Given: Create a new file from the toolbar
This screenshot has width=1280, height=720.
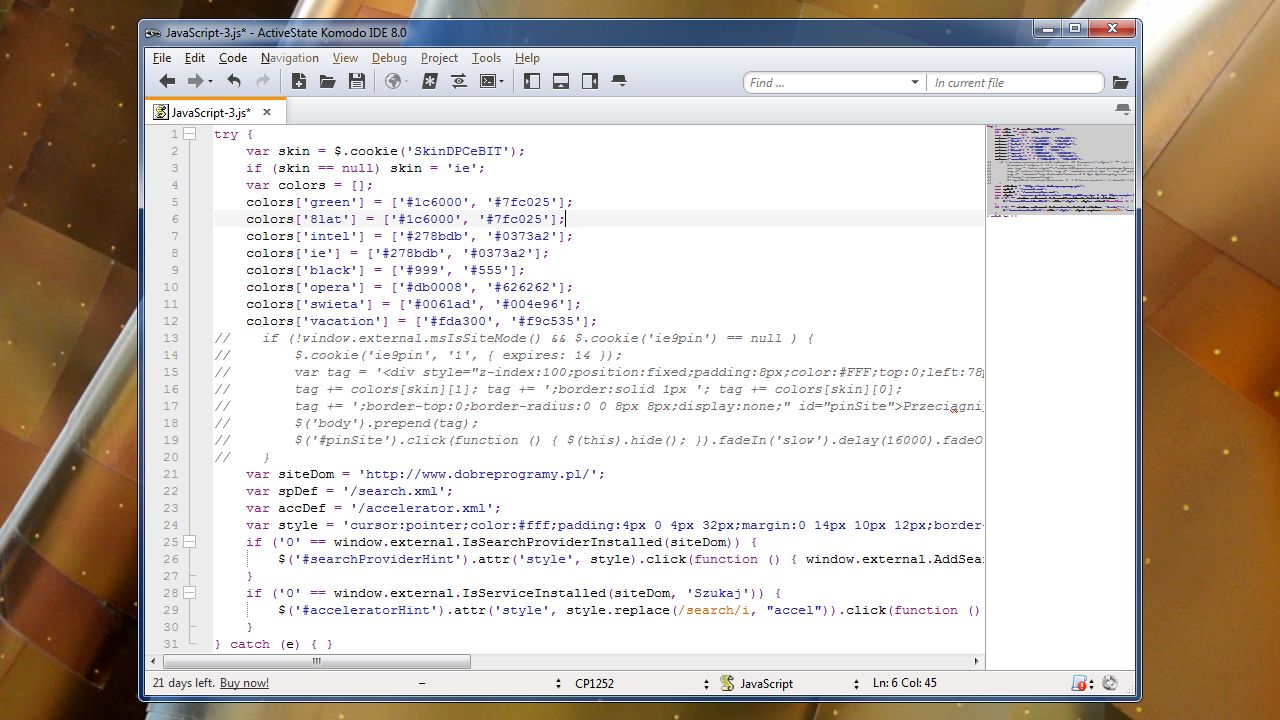Looking at the screenshot, I should (298, 82).
